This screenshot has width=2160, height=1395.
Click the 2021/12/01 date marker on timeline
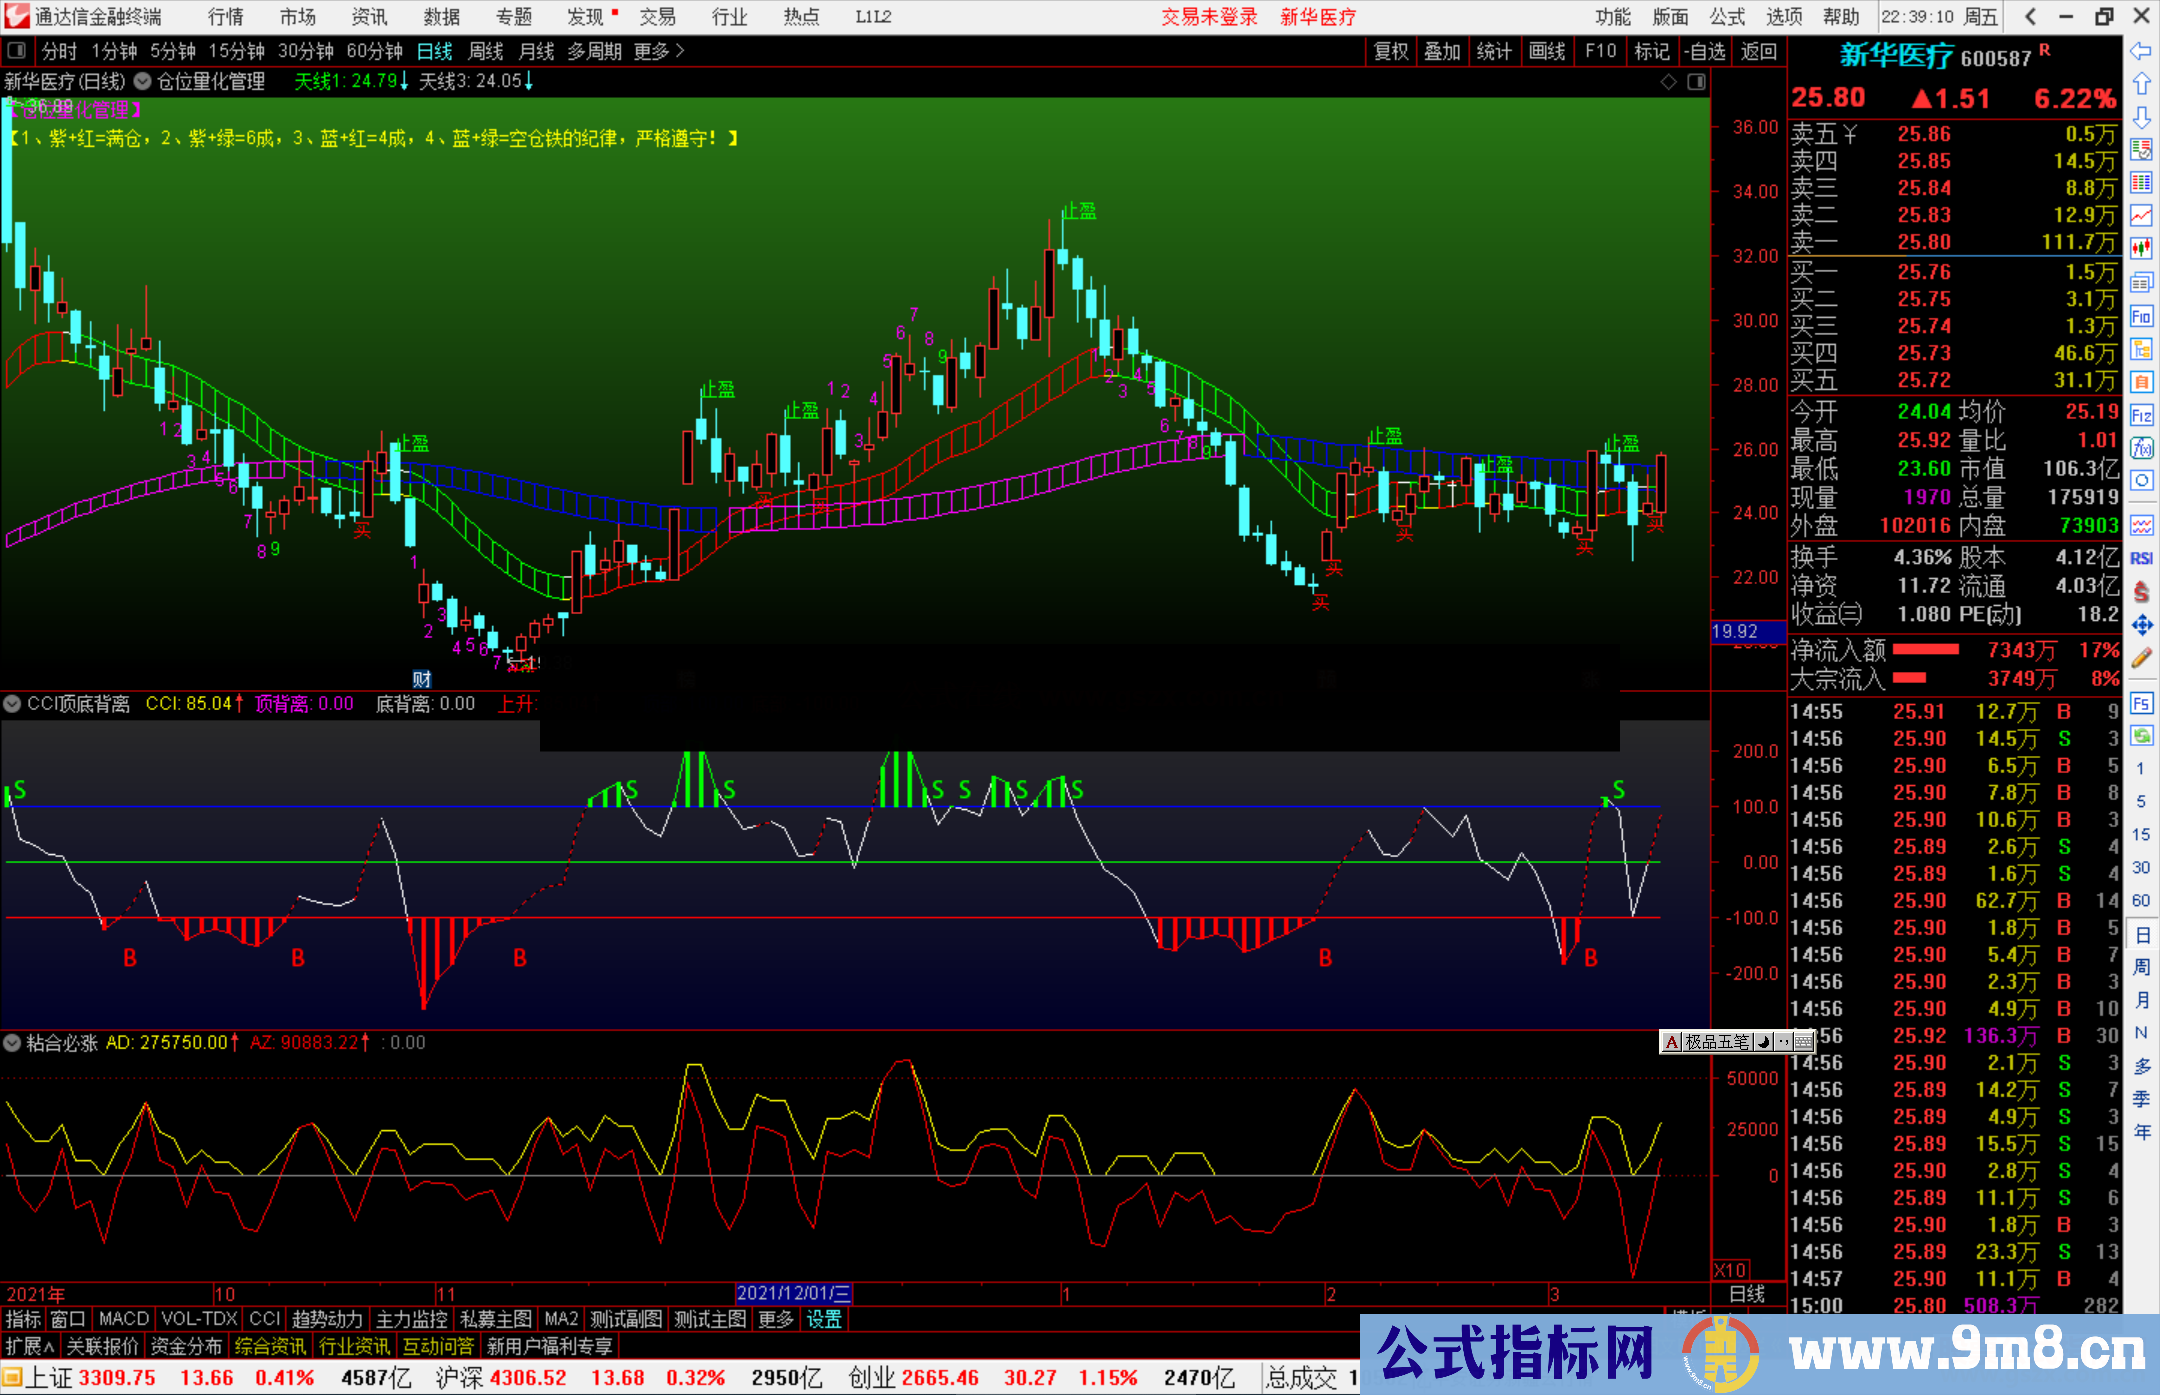(x=792, y=1293)
